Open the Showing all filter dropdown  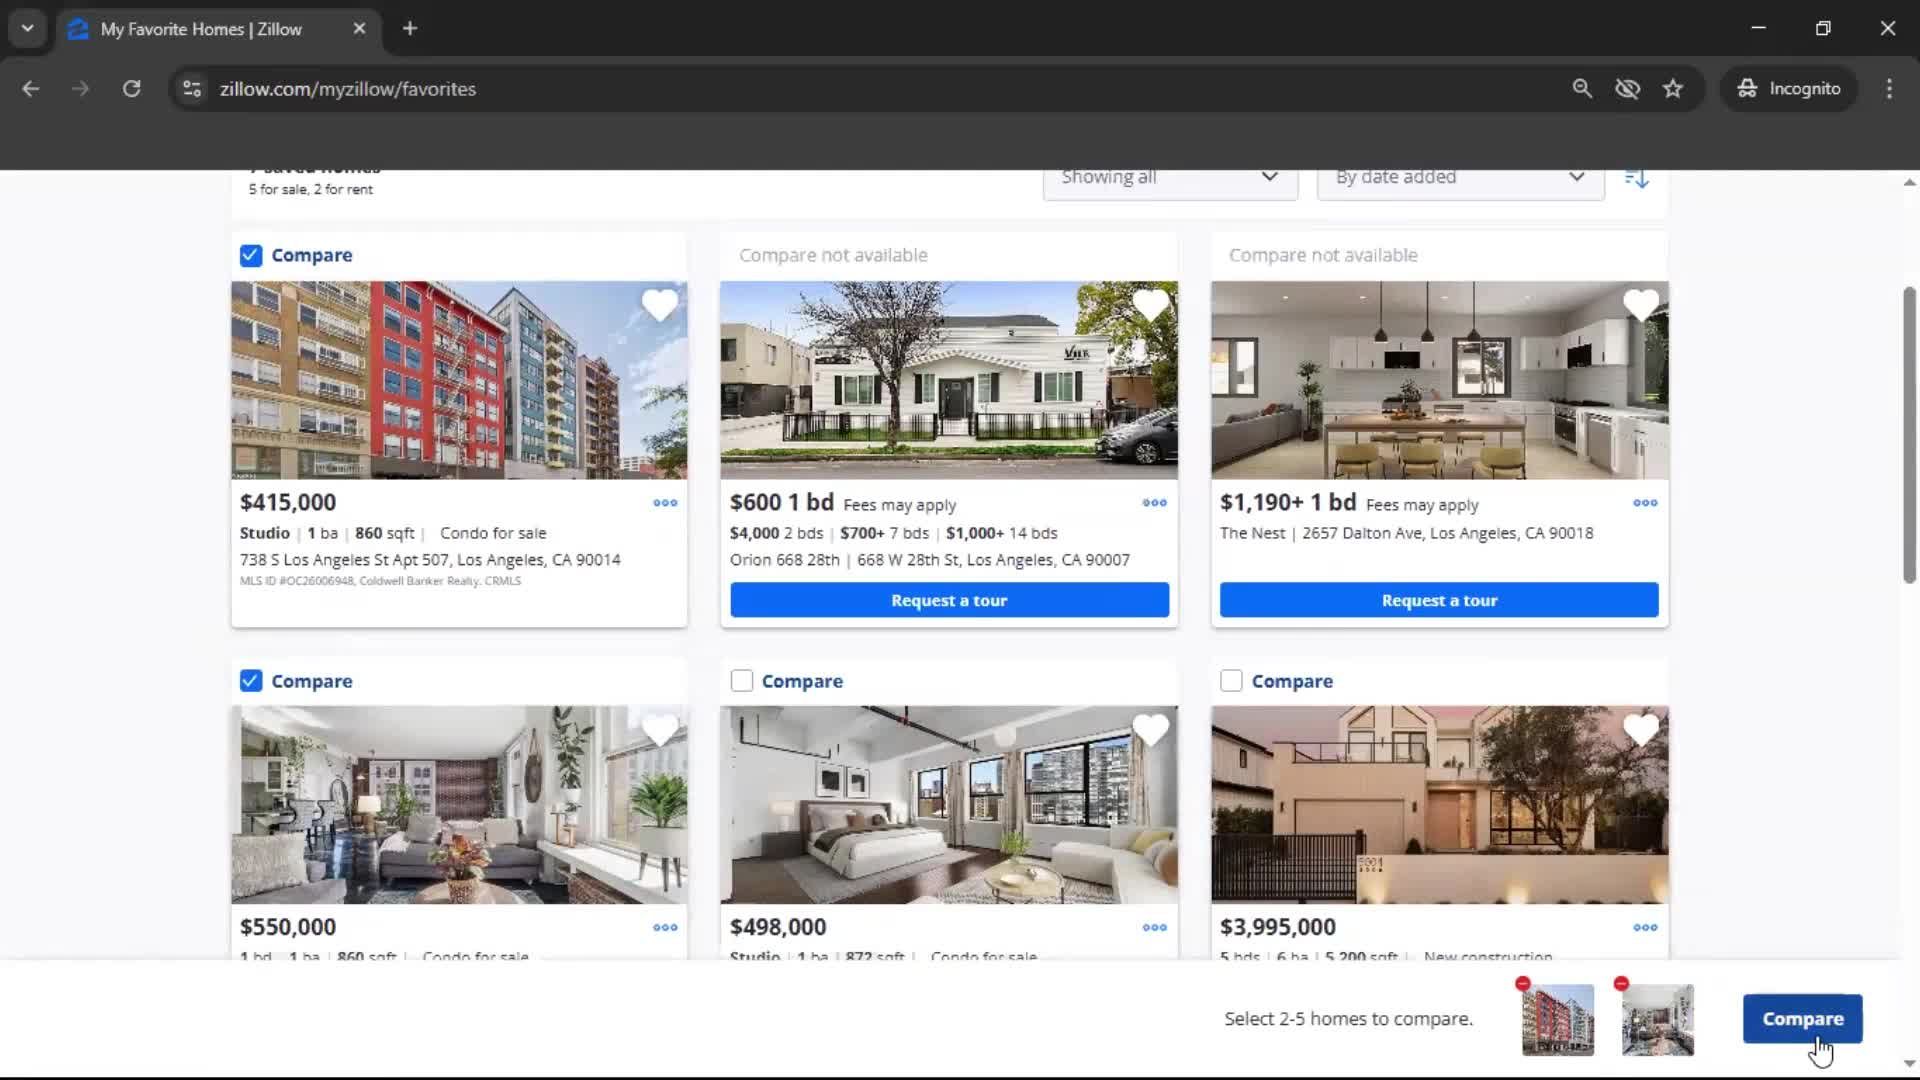[1169, 178]
